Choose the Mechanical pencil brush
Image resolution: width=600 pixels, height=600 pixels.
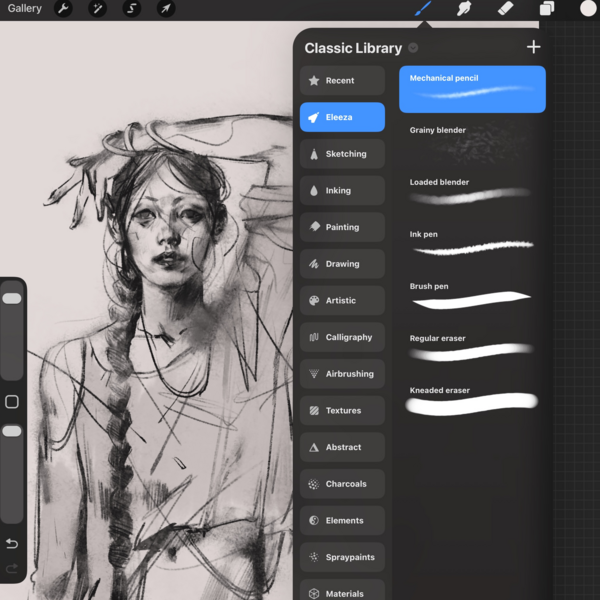(472, 89)
